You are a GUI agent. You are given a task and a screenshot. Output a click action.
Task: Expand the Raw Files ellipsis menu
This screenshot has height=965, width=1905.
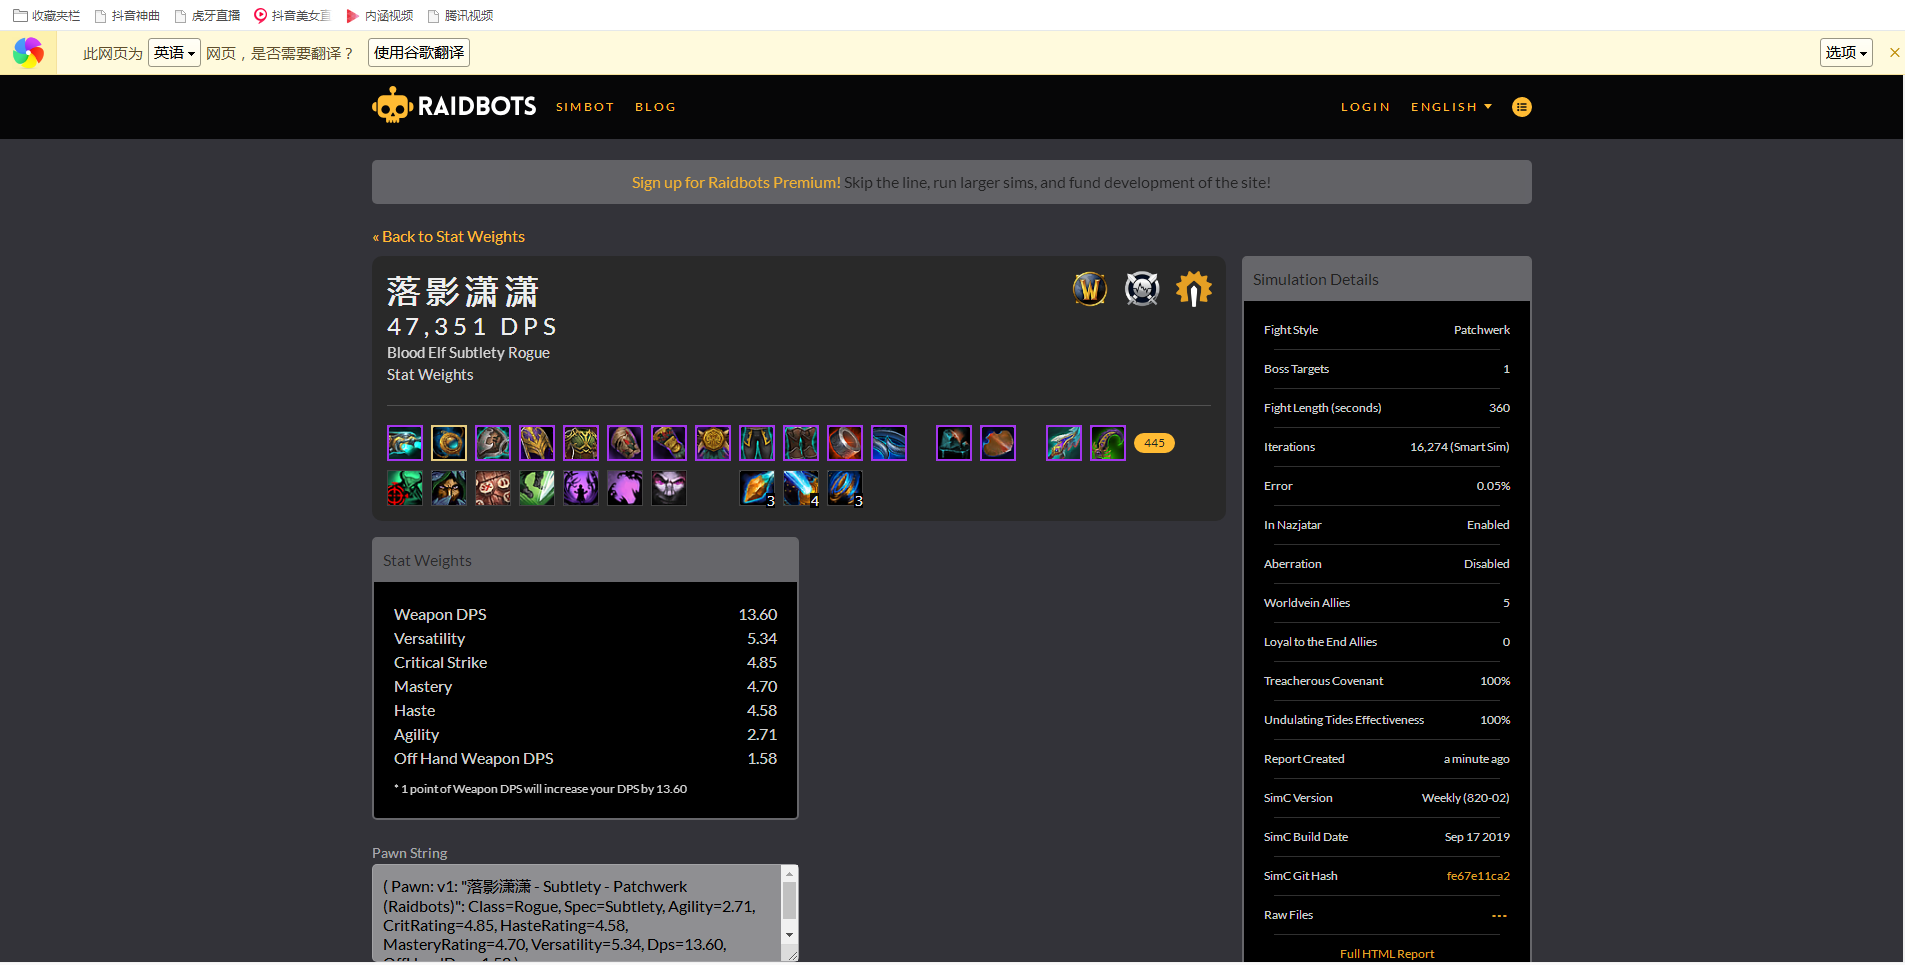point(1499,916)
